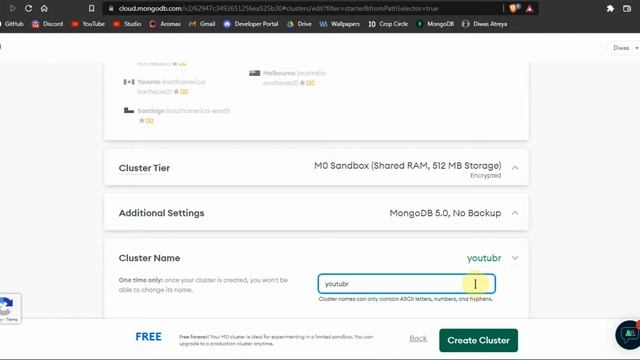Click the forward navigation arrow icon
This screenshot has width=640, height=360.
coord(12,8)
